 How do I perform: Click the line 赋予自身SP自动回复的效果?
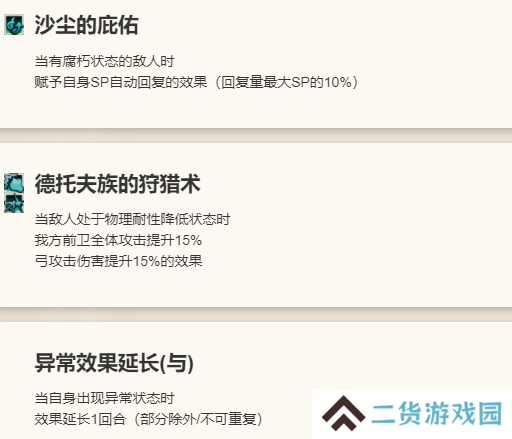coord(121,82)
